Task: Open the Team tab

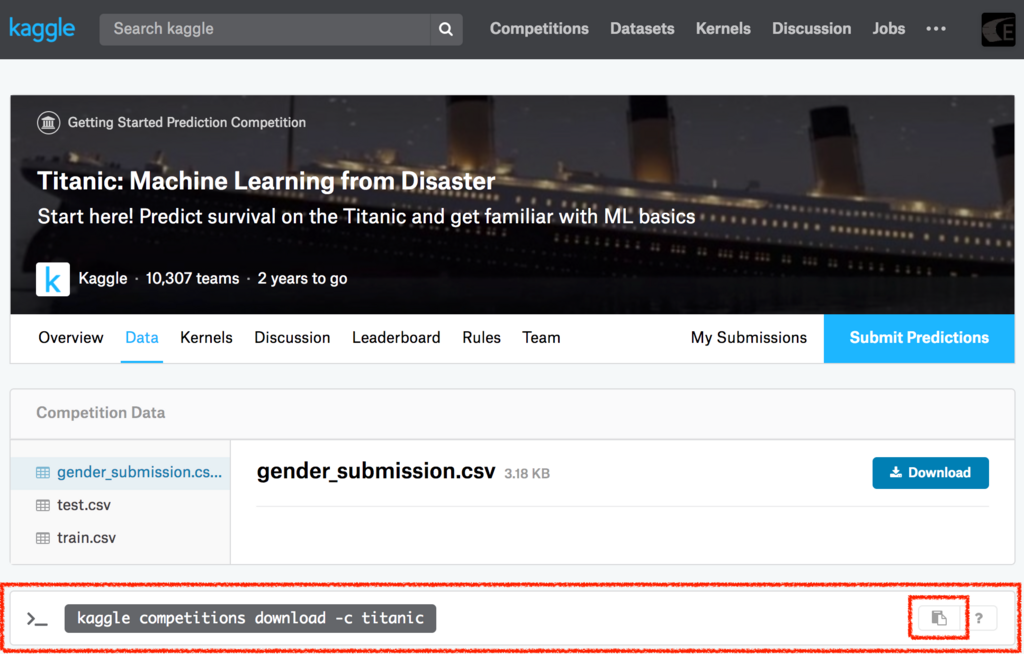Action: tap(541, 338)
